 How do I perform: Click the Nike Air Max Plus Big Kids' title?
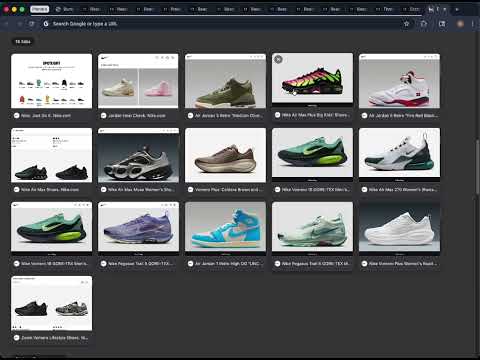[x=316, y=115]
